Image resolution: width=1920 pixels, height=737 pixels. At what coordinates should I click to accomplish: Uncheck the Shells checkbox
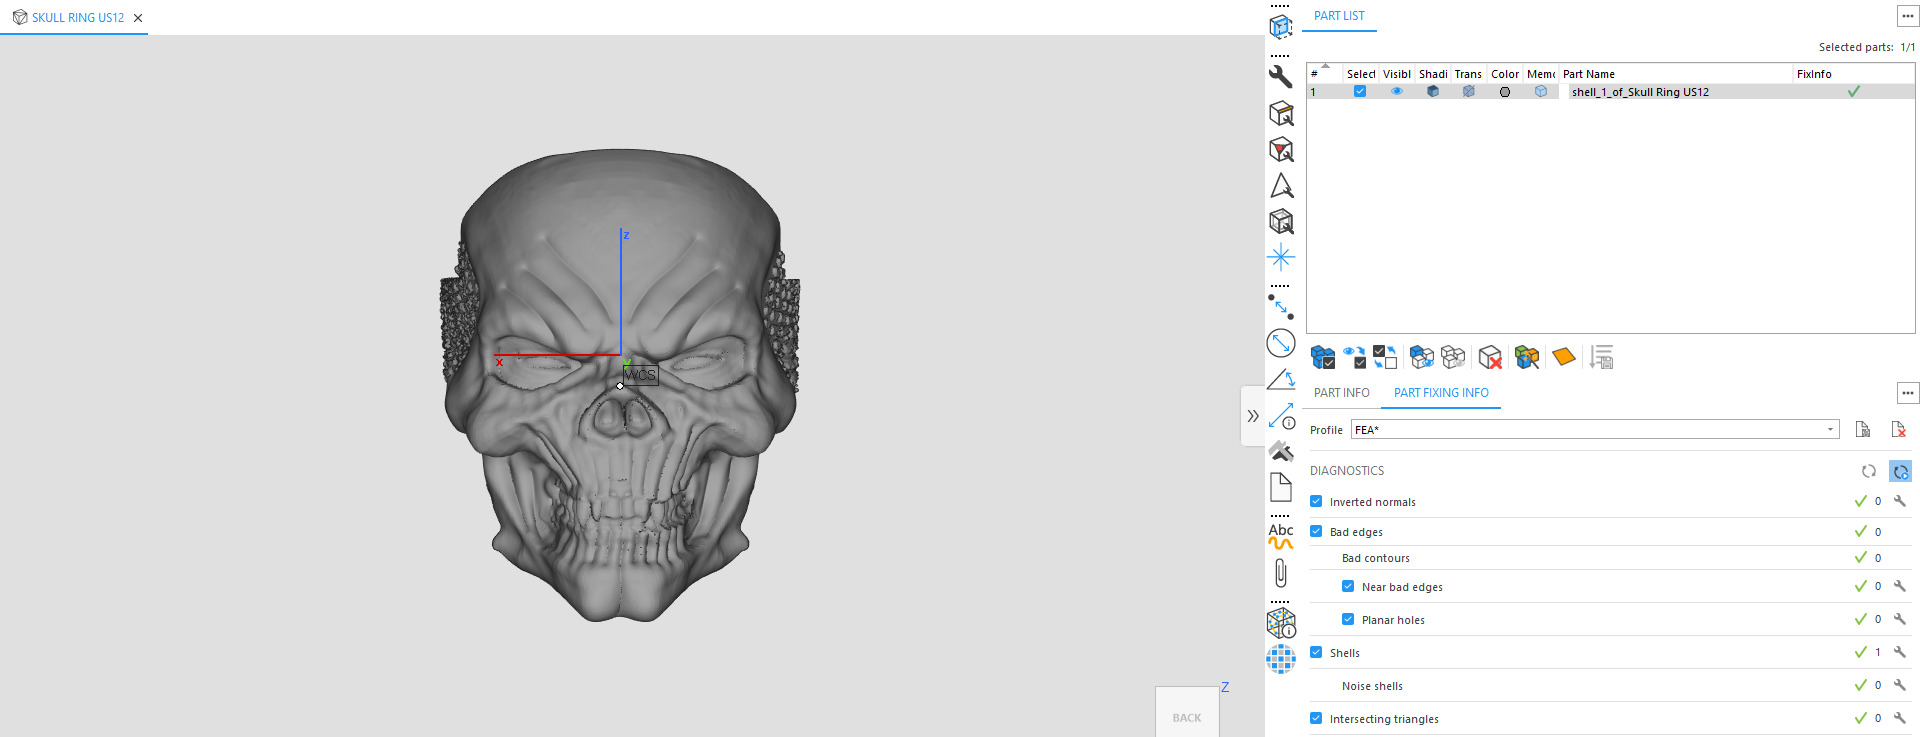(x=1316, y=652)
